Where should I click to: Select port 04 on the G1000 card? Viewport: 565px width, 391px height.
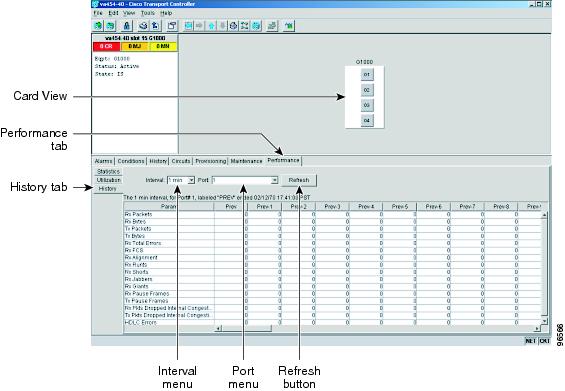(367, 120)
